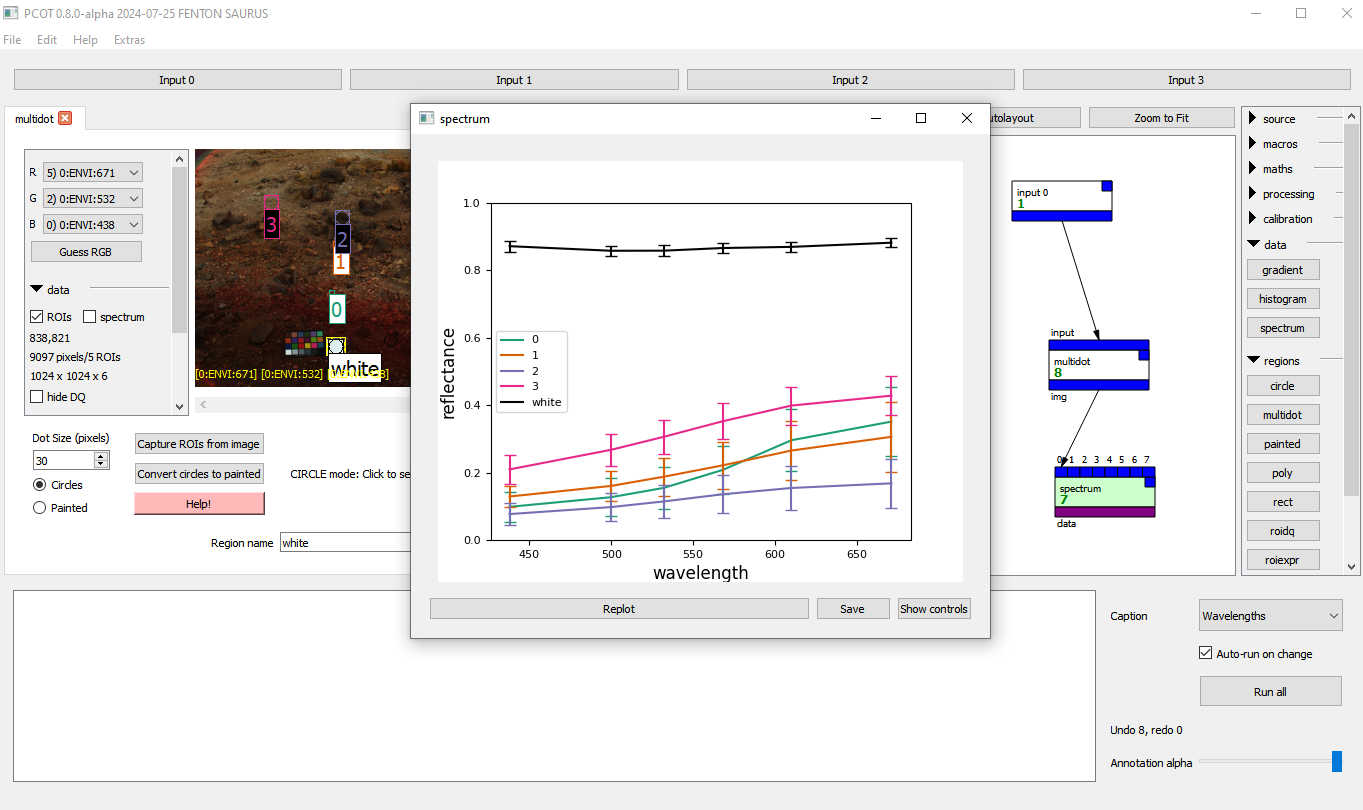The width and height of the screenshot is (1363, 810).
Task: Expand the source palette section
Action: click(x=1253, y=119)
